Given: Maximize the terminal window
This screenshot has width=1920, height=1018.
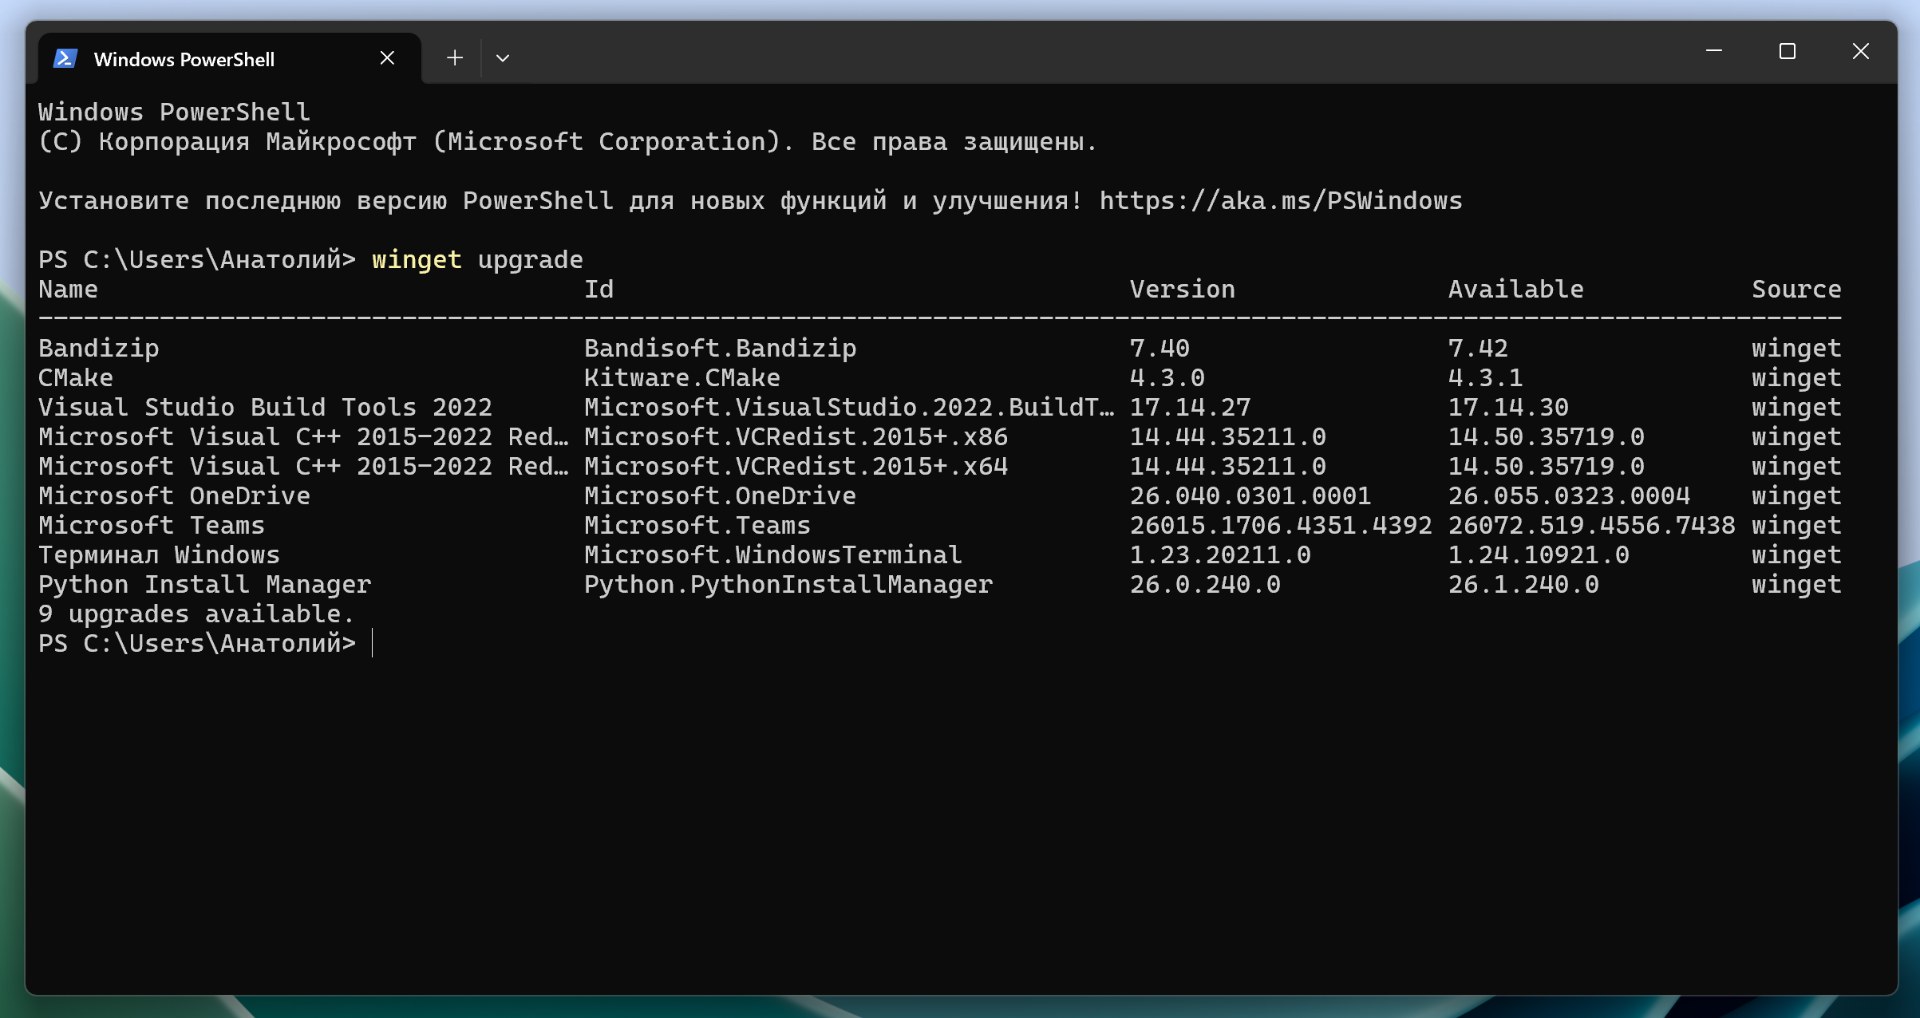Looking at the screenshot, I should pyautogui.click(x=1787, y=51).
